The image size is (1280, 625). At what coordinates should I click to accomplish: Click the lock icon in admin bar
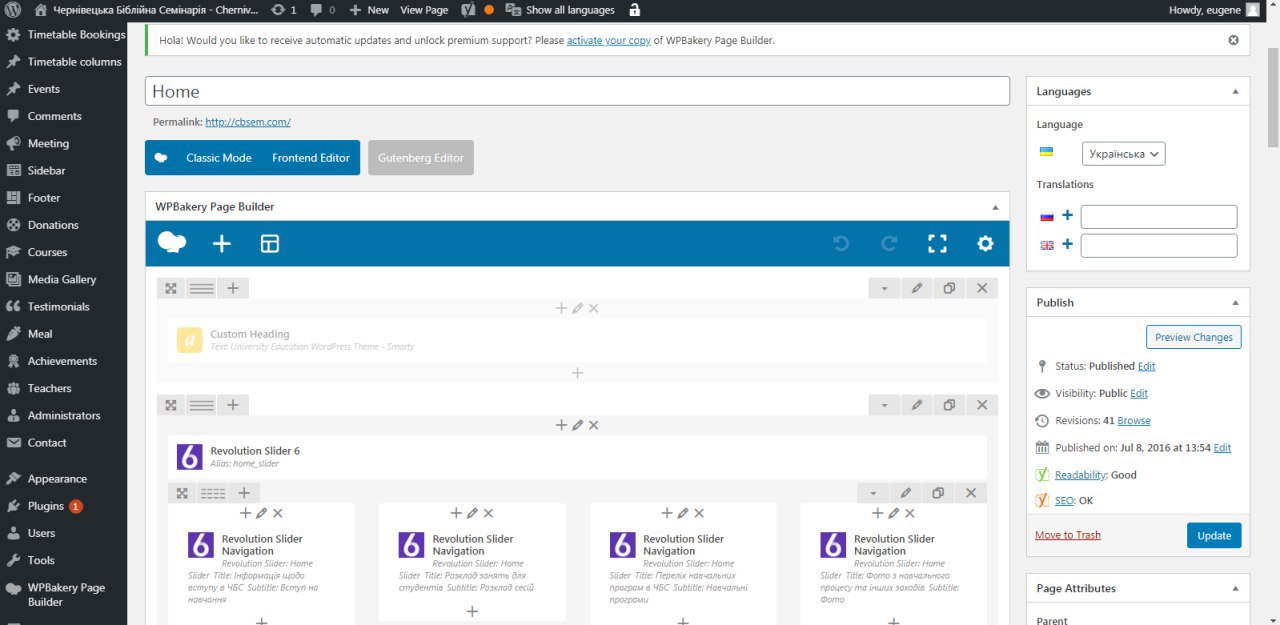[x=634, y=10]
